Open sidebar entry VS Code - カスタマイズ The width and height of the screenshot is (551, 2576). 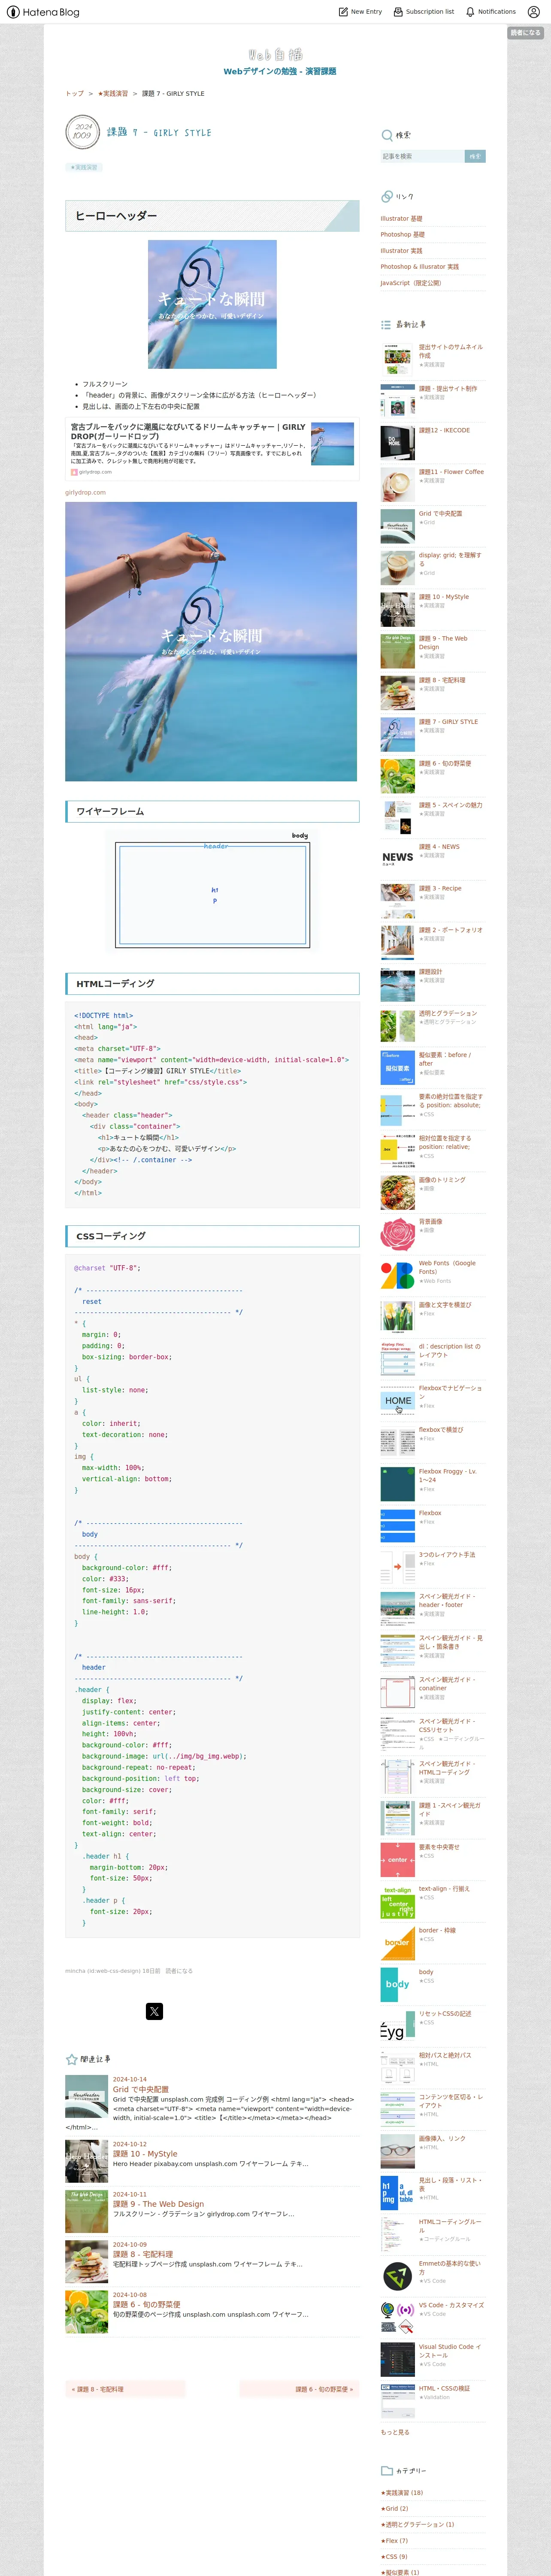coord(451,2305)
